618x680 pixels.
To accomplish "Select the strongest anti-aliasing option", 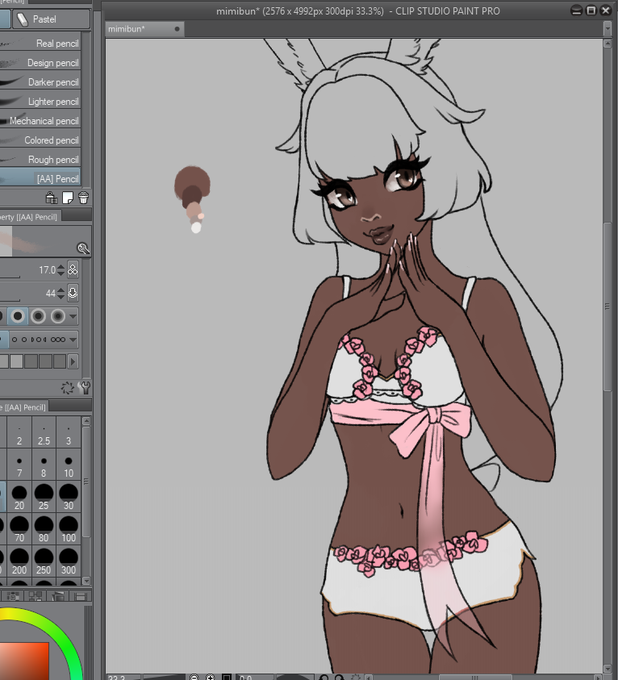I will (58, 316).
